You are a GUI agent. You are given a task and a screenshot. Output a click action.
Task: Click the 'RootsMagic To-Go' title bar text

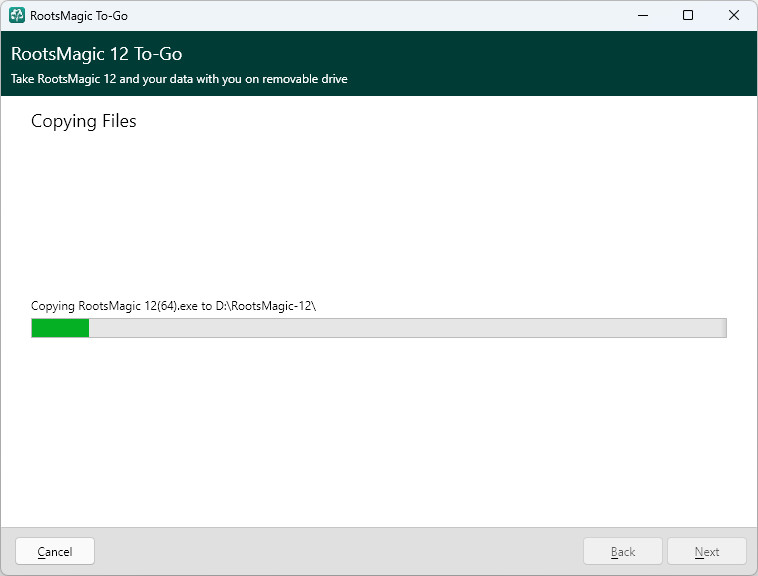coord(79,16)
